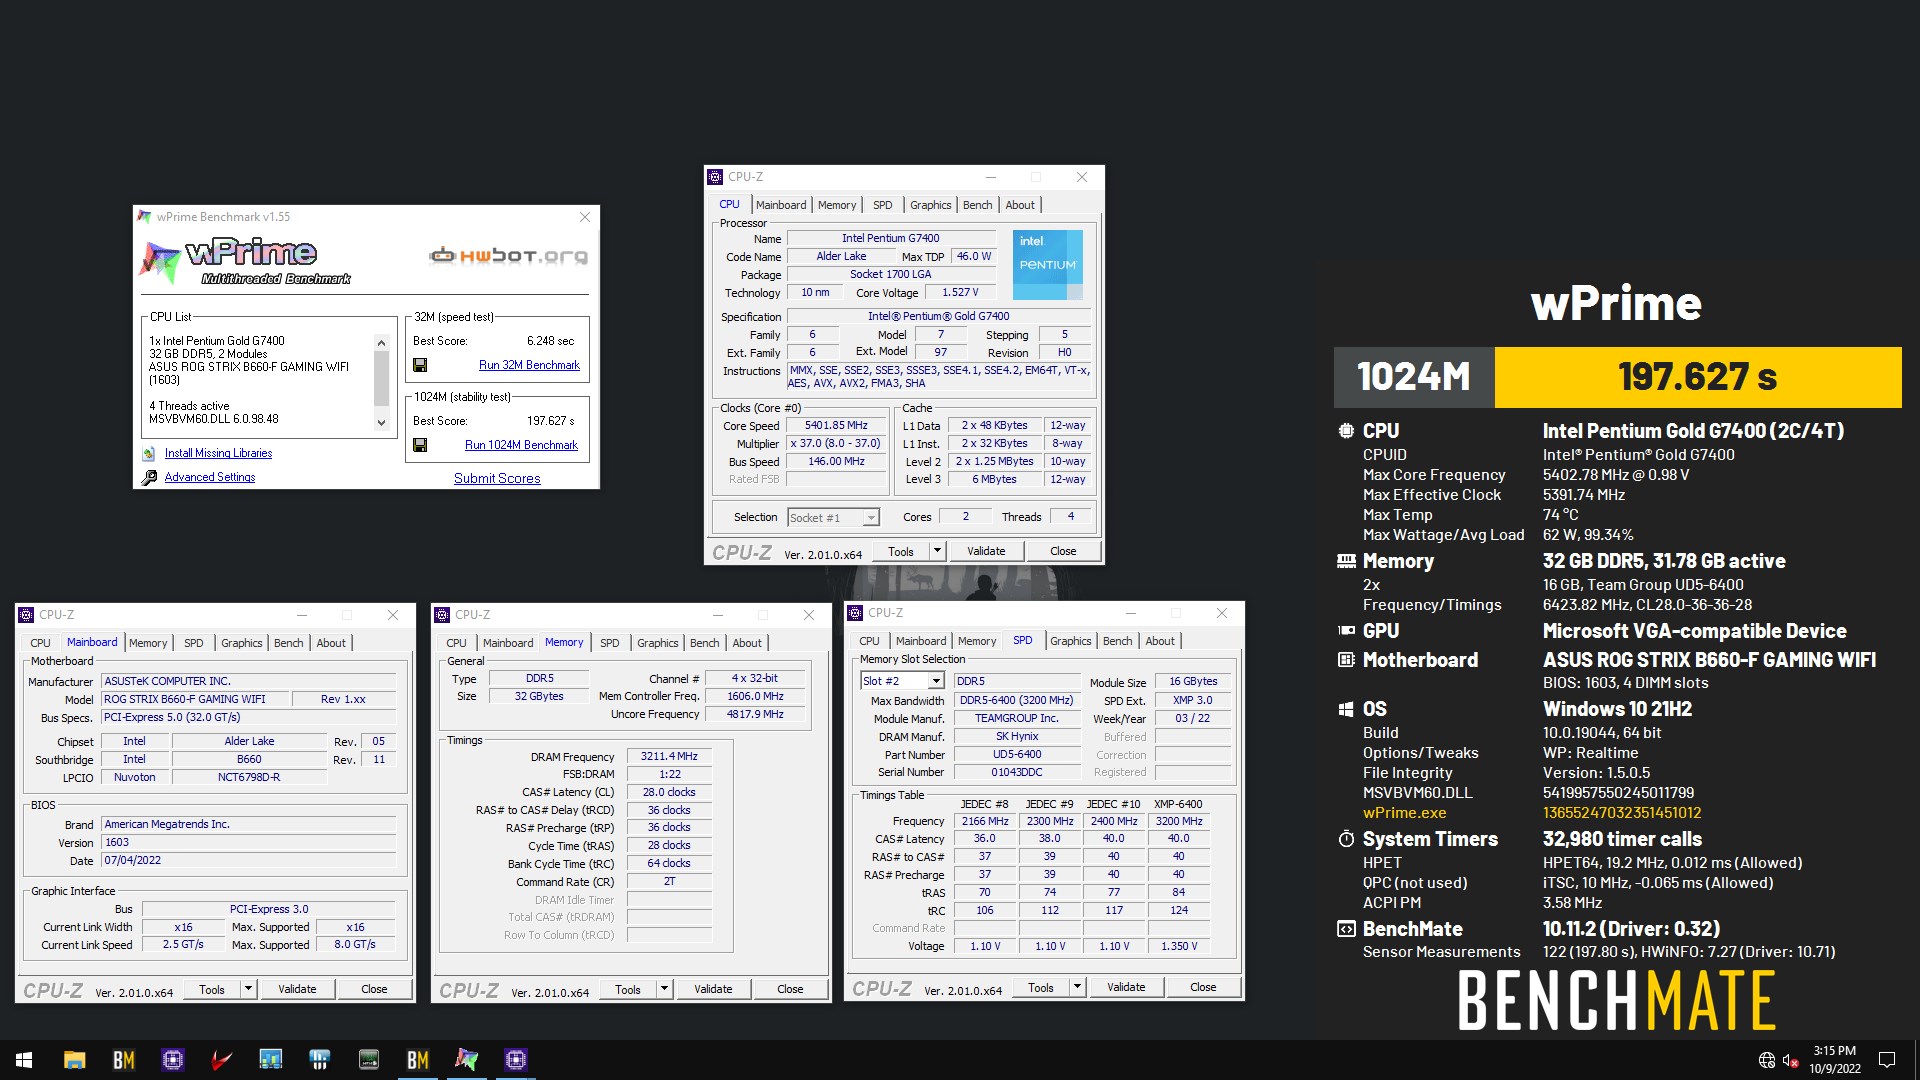Open the Install Missing Libraries link
The width and height of the screenshot is (1920, 1080).
[218, 453]
